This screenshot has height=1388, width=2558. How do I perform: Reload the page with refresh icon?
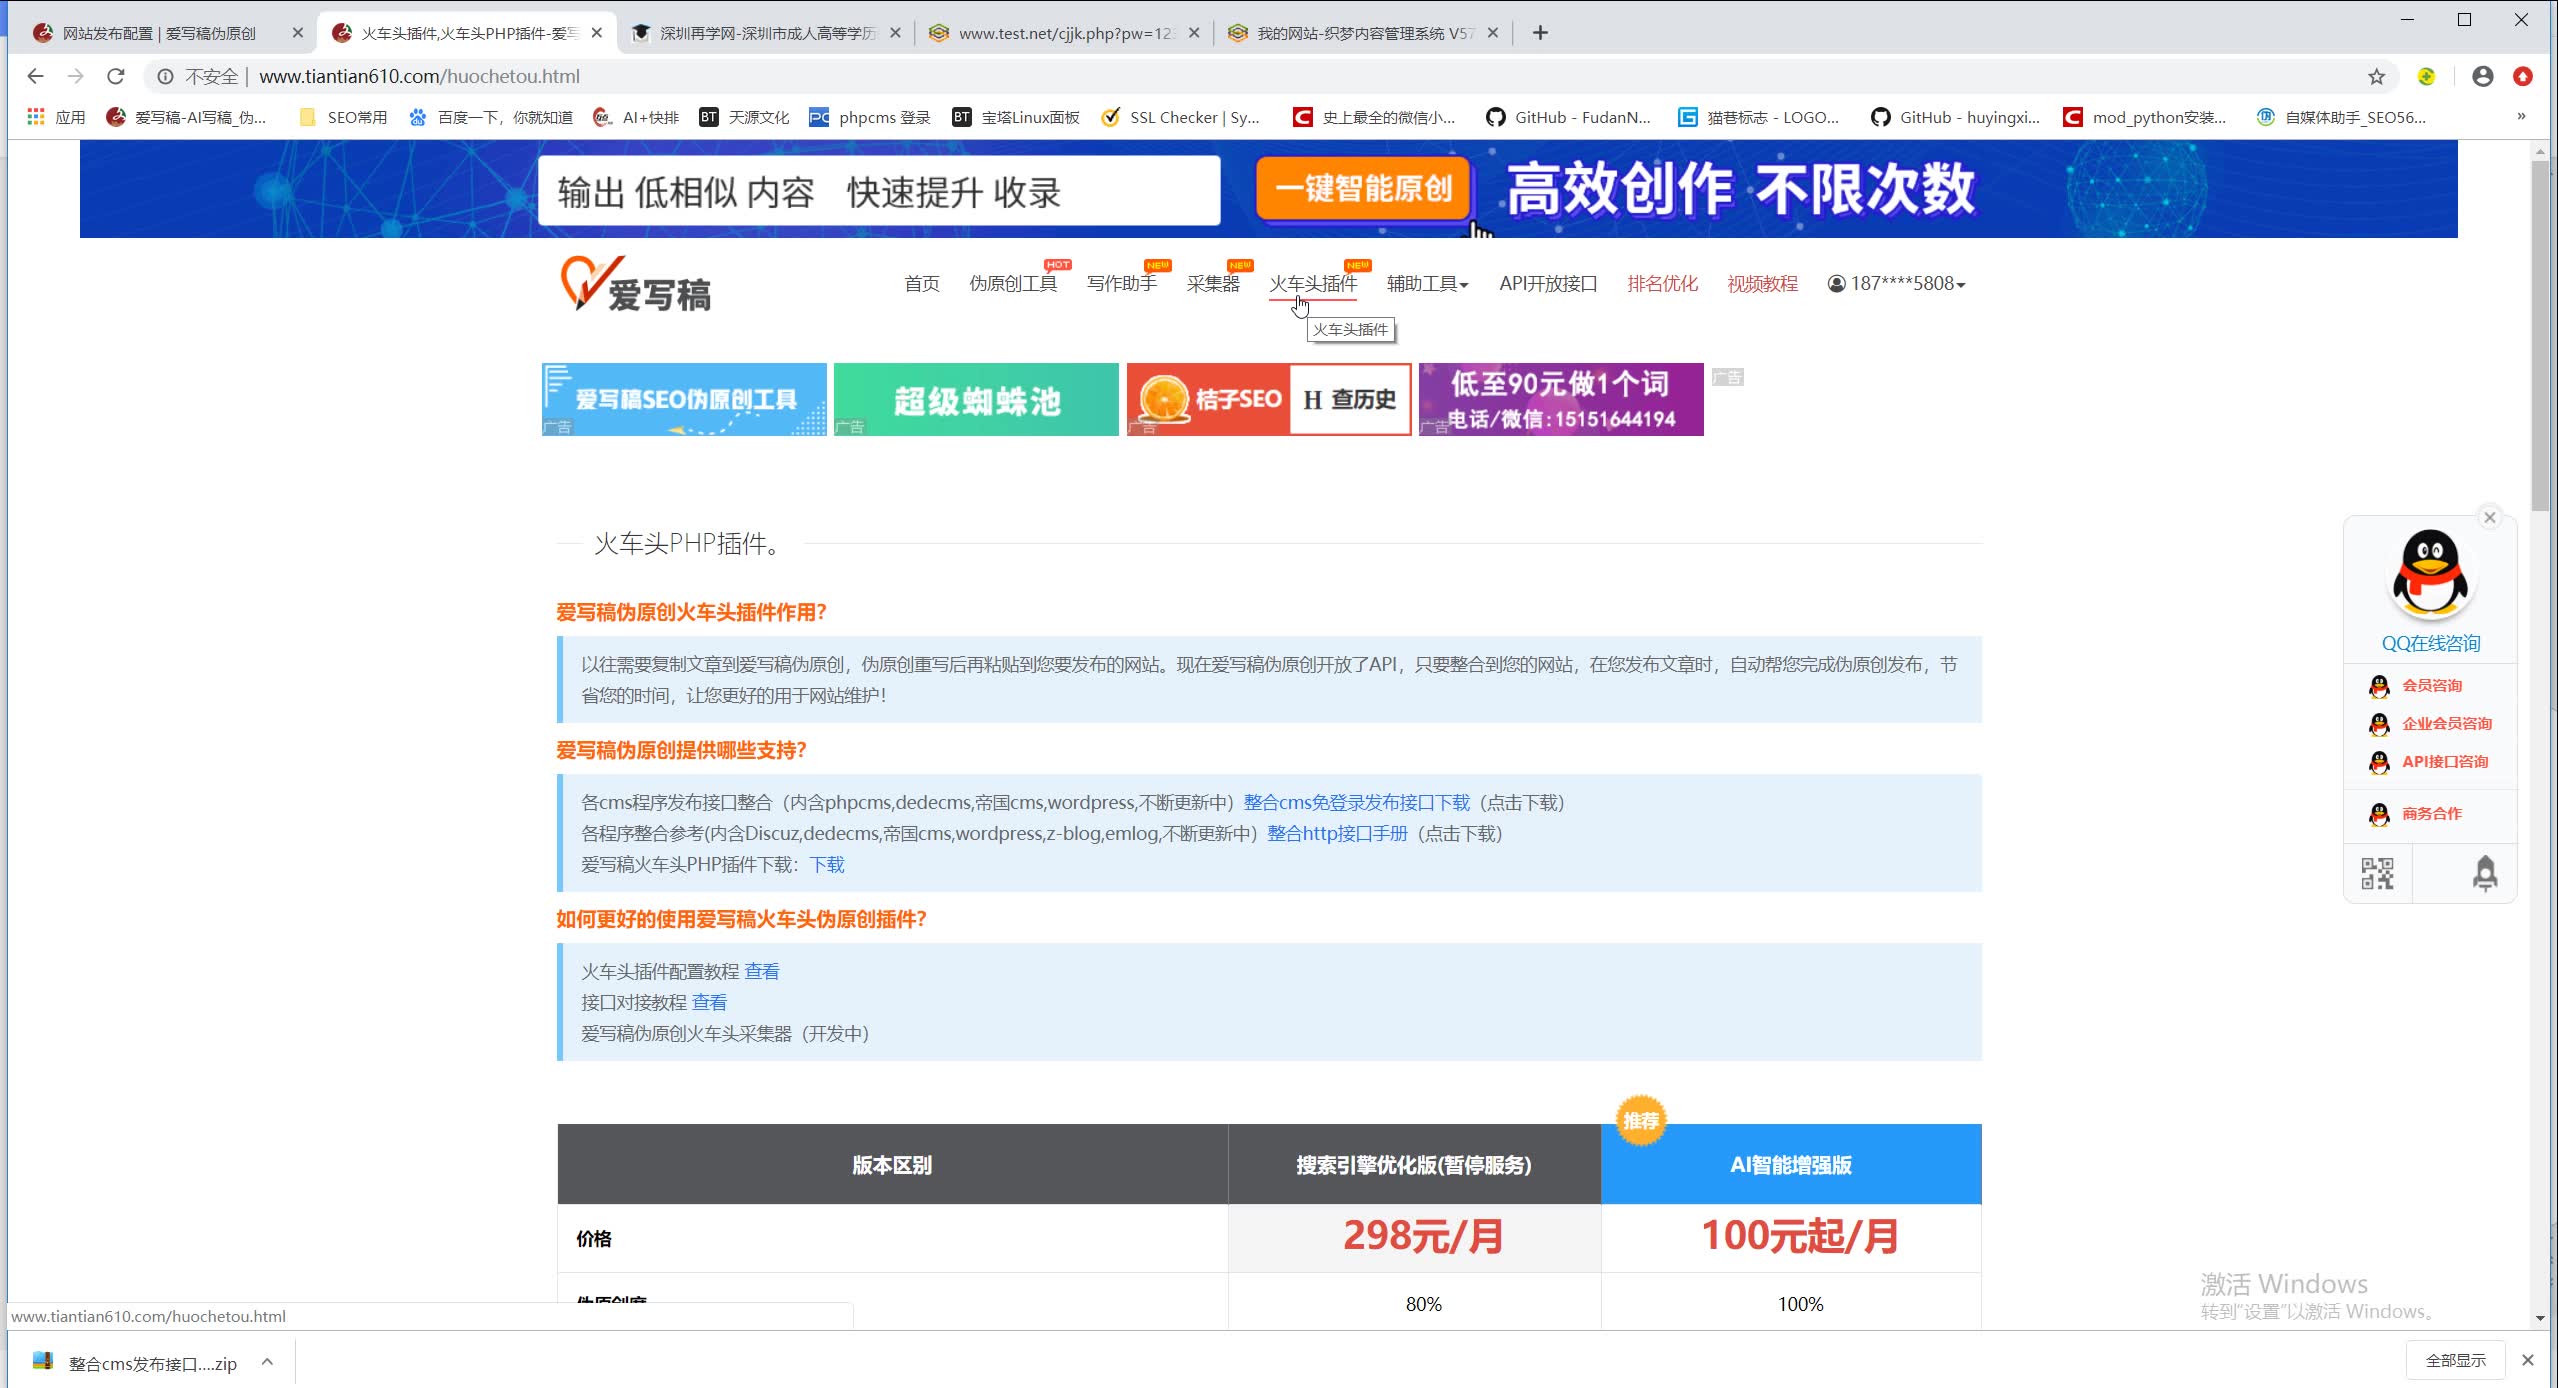tap(116, 76)
